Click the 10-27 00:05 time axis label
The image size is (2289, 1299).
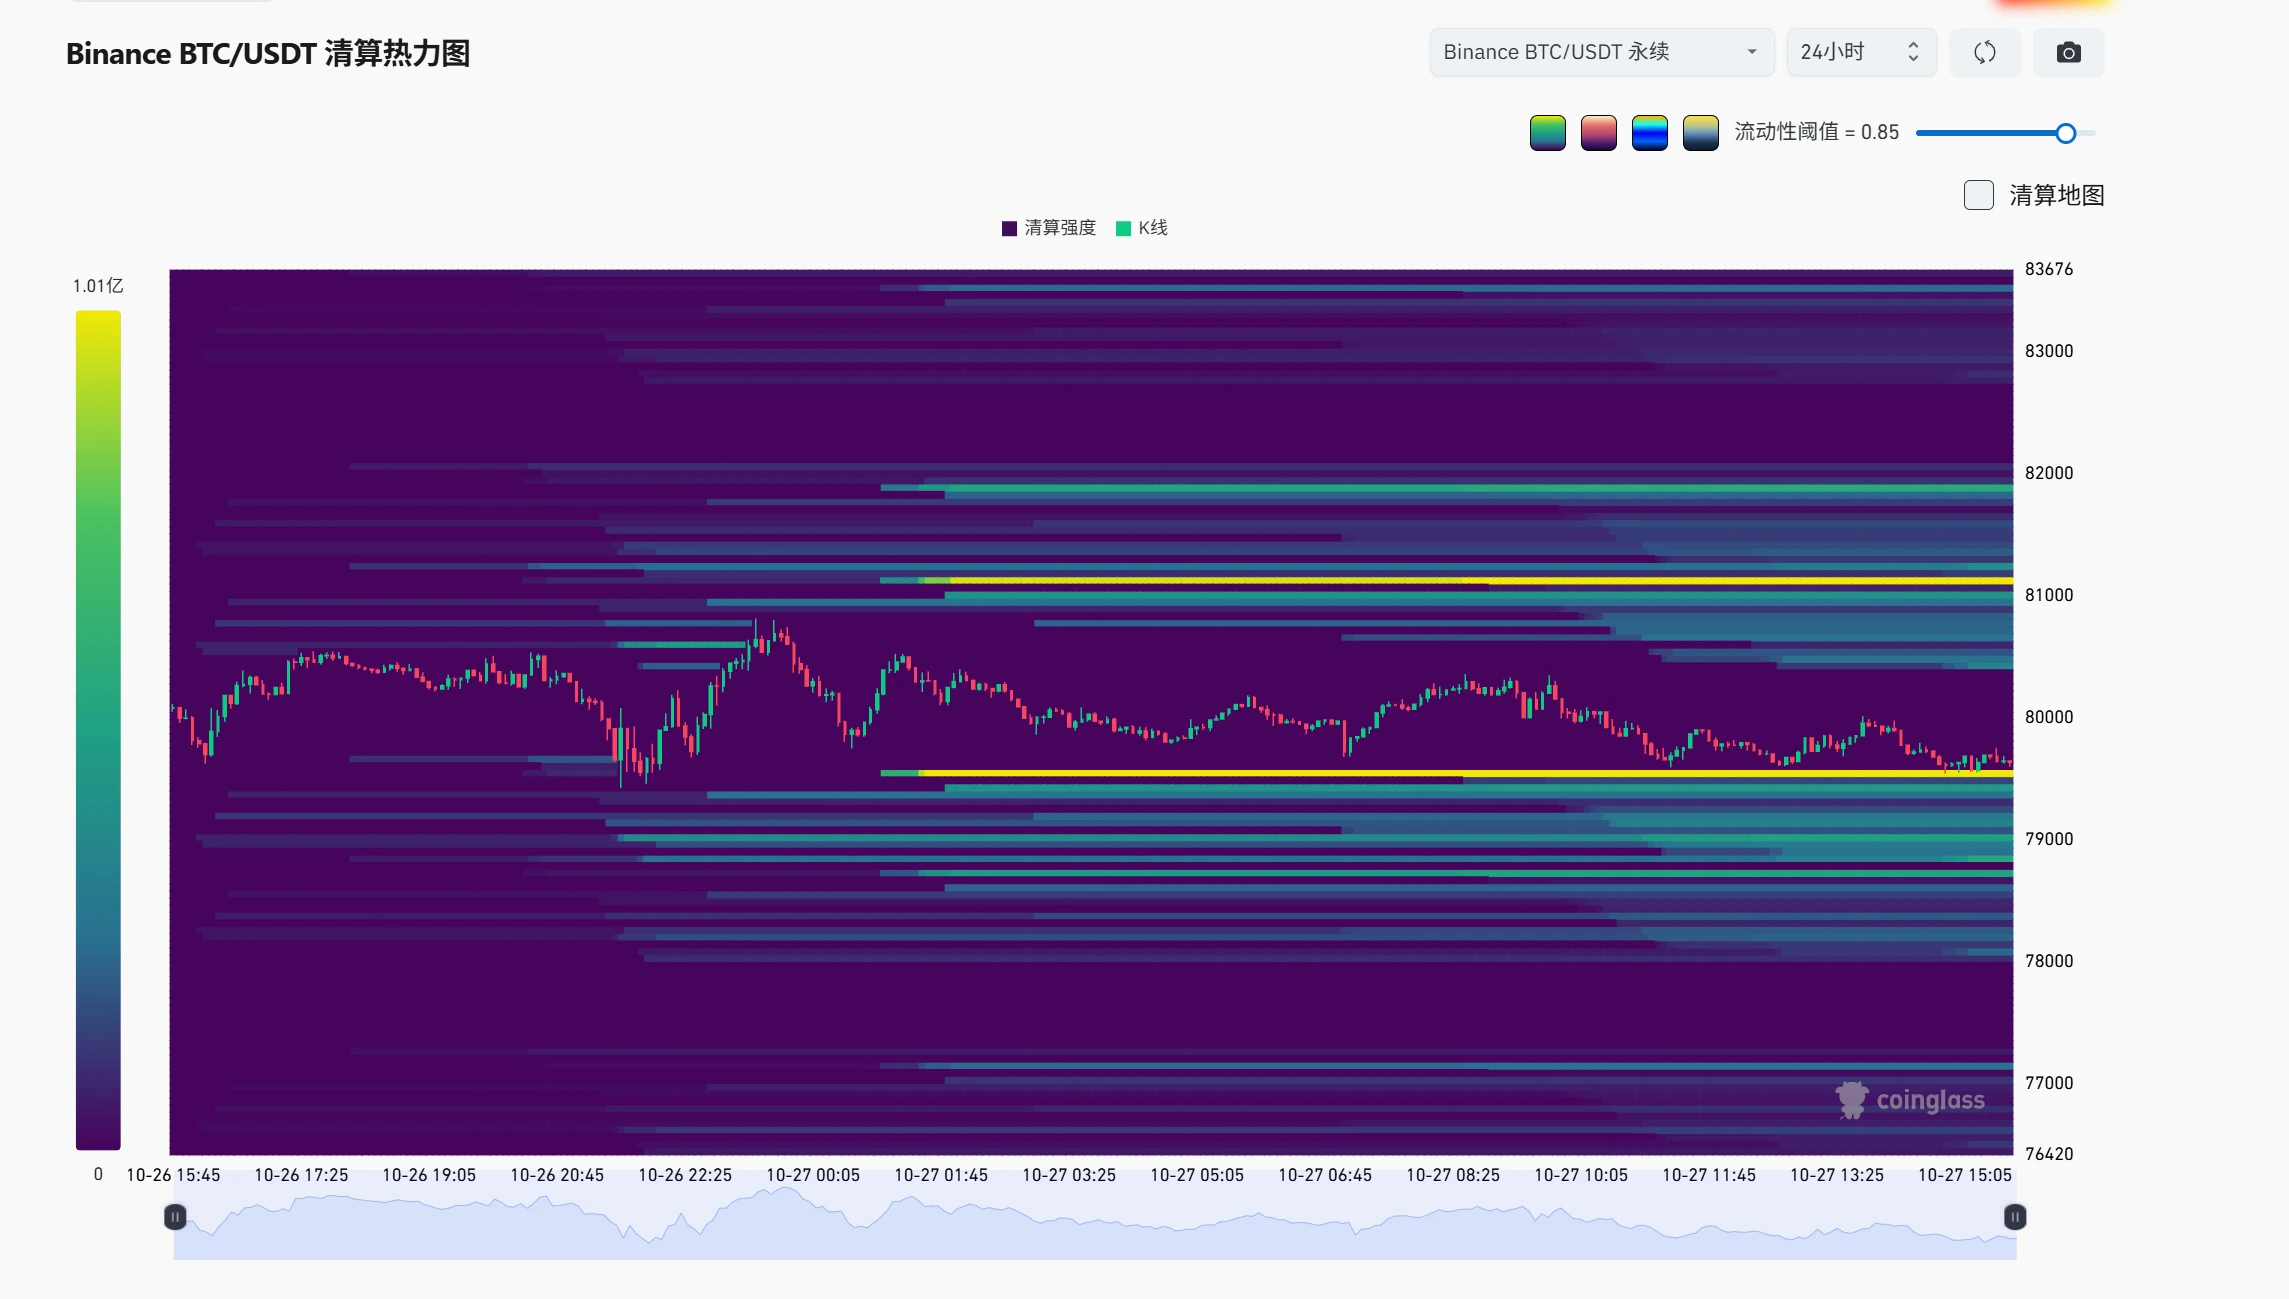tap(812, 1175)
